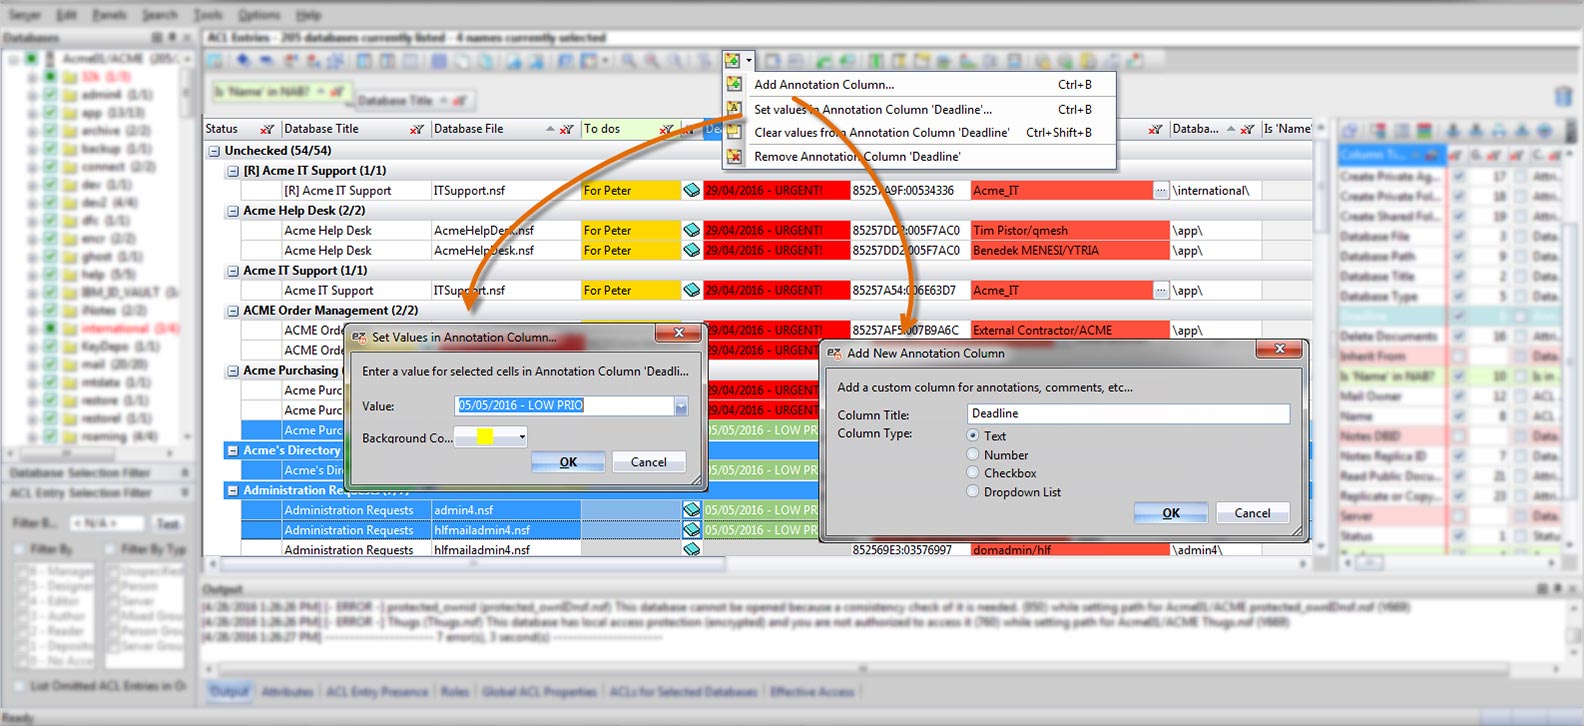Image resolution: width=1584 pixels, height=726 pixels.
Task: Select the Checkbox column type radio button
Action: coord(973,473)
